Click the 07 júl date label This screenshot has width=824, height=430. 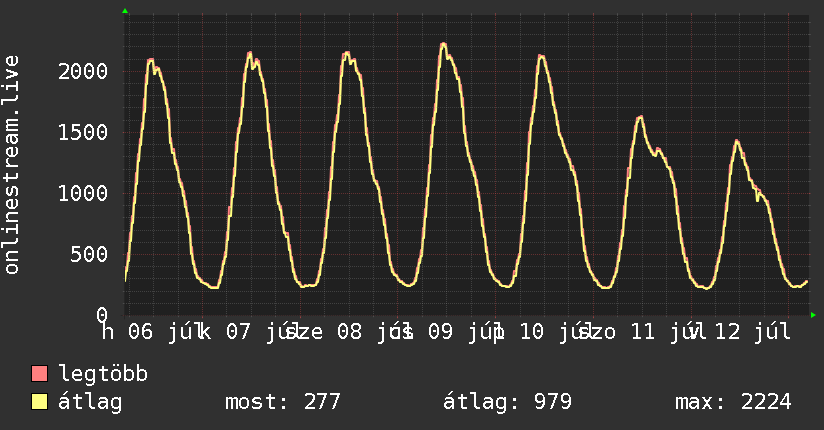(x=262, y=332)
